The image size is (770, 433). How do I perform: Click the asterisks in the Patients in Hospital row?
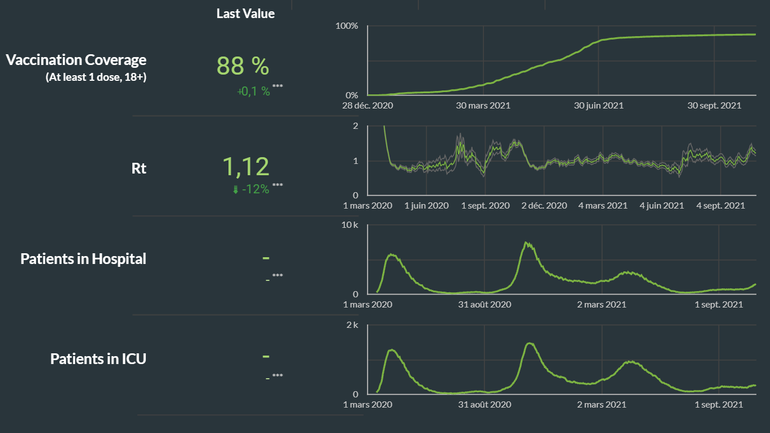click(x=277, y=276)
